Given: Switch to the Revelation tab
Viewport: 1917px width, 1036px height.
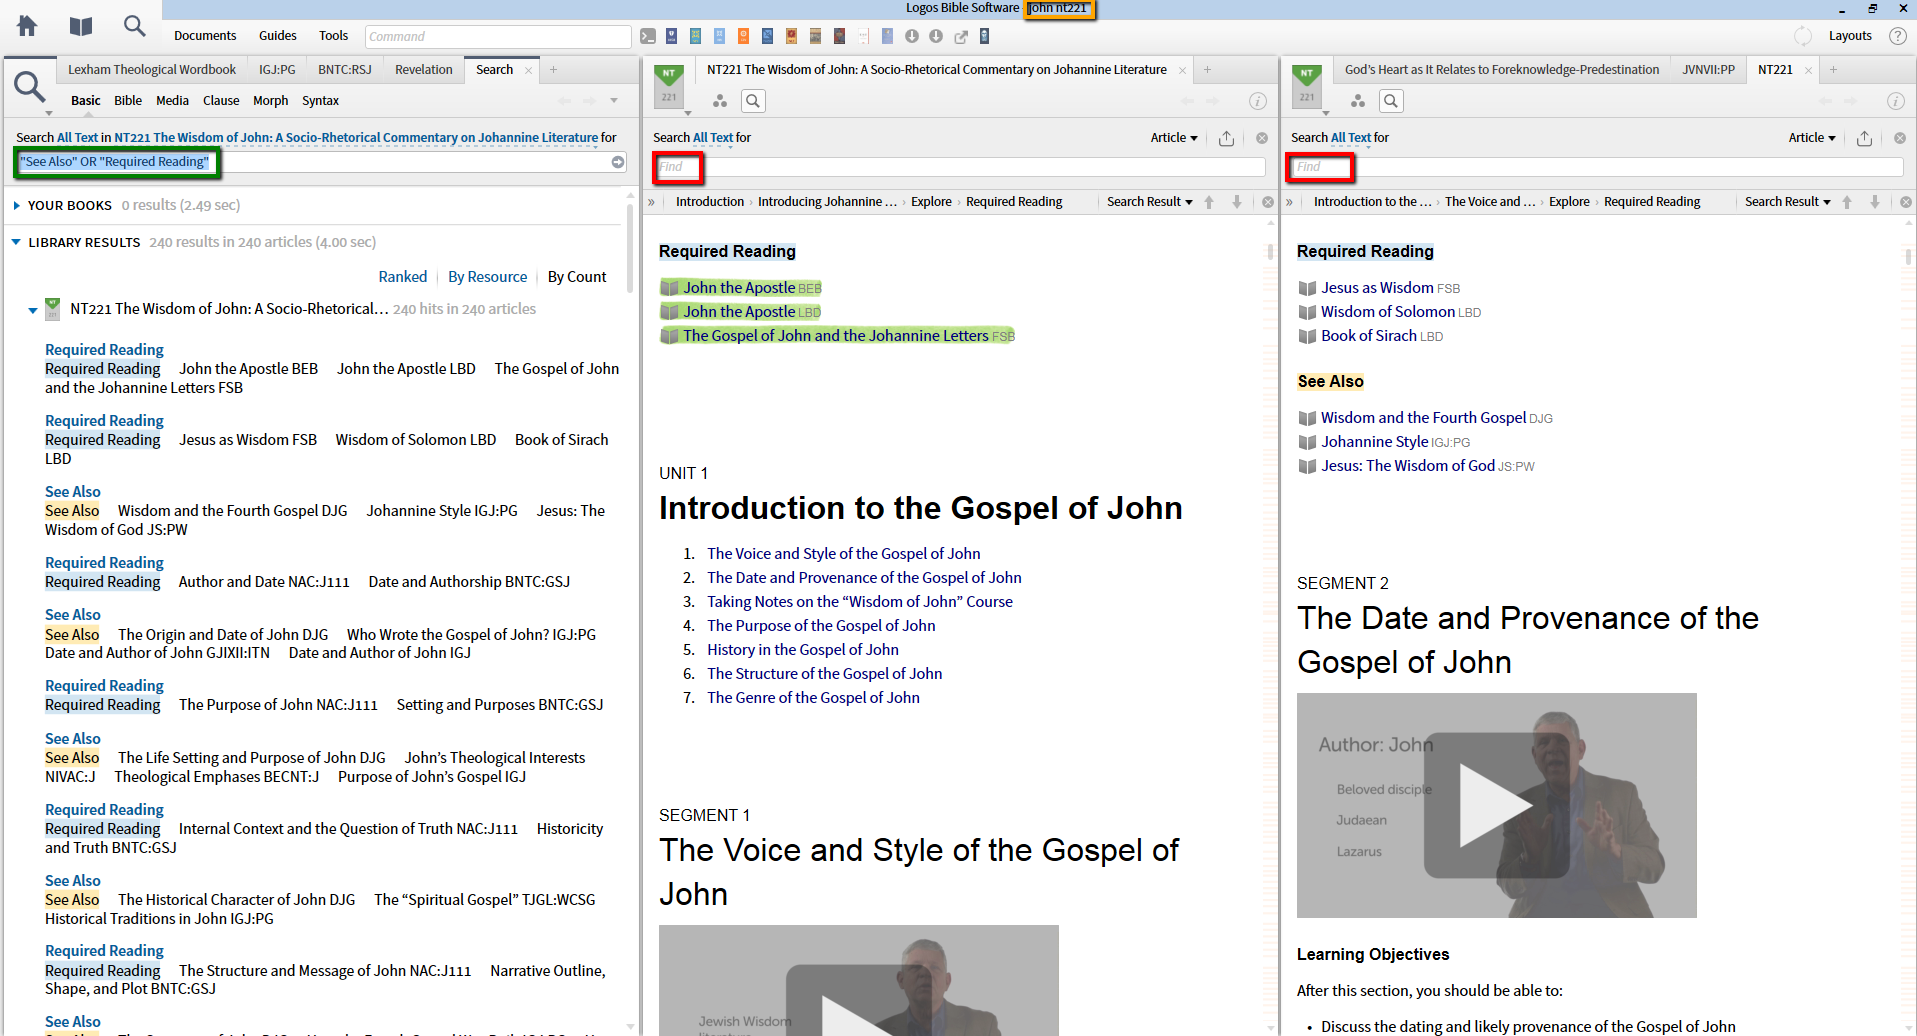Looking at the screenshot, I should [x=423, y=70].
